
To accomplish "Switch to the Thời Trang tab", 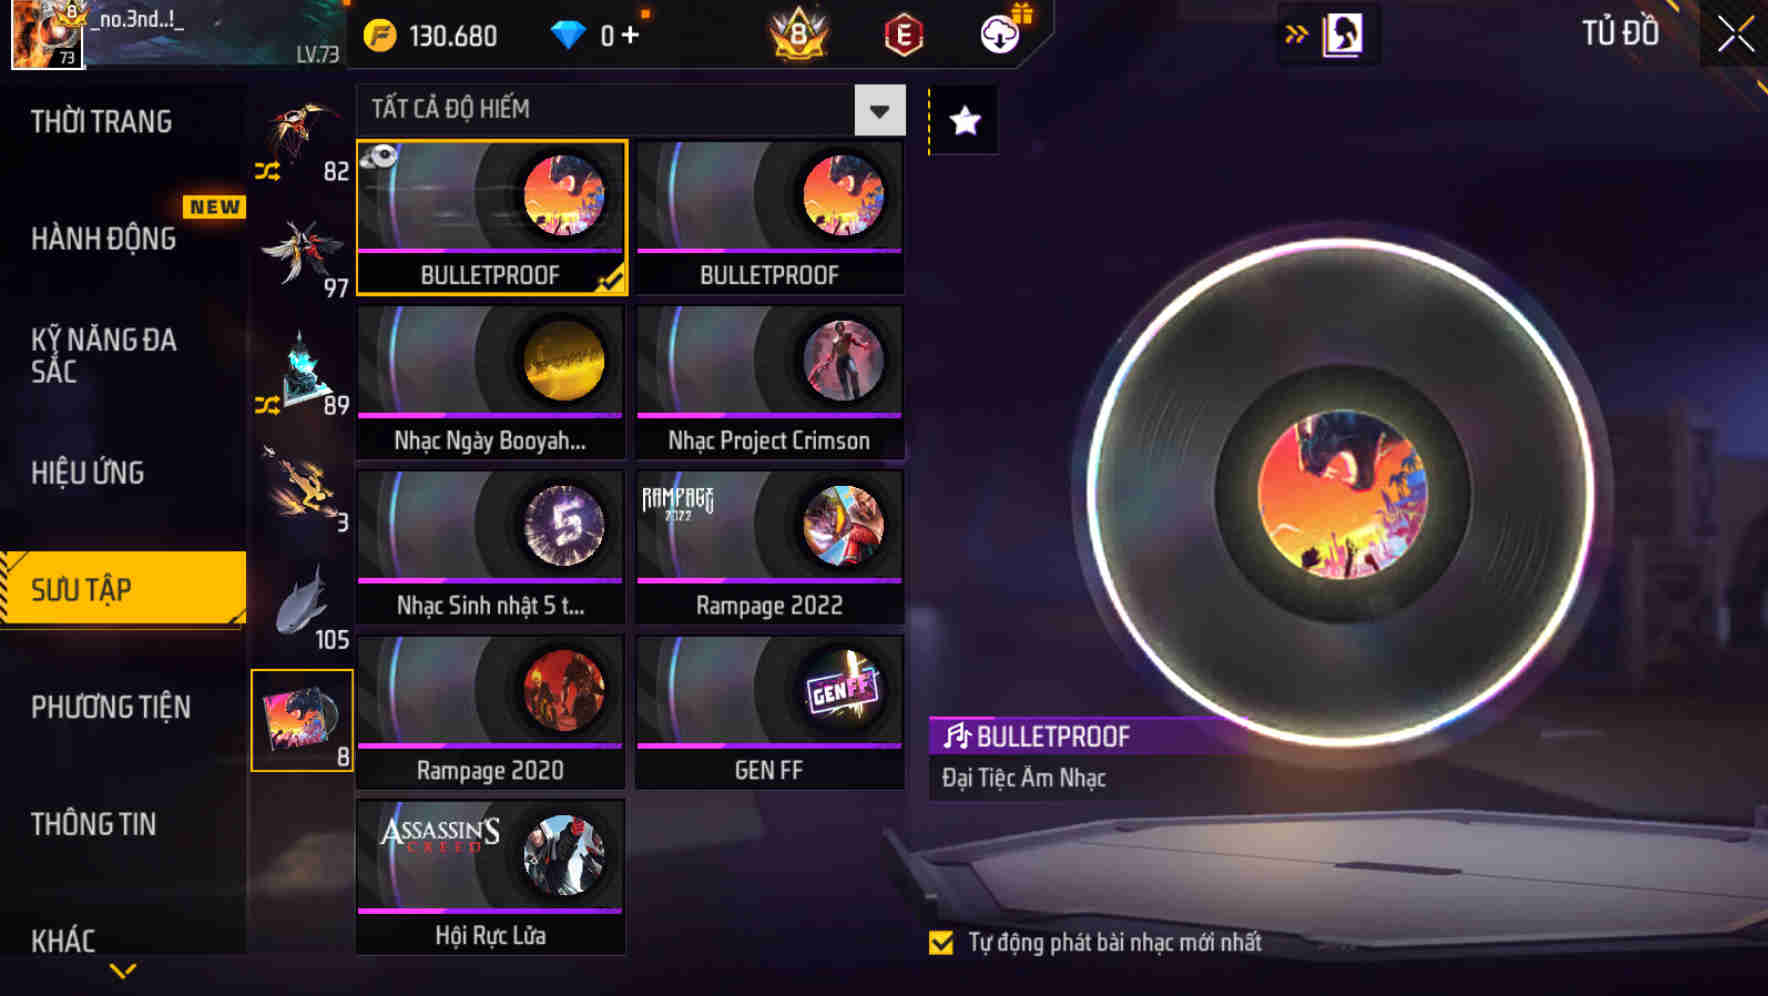I will point(101,122).
